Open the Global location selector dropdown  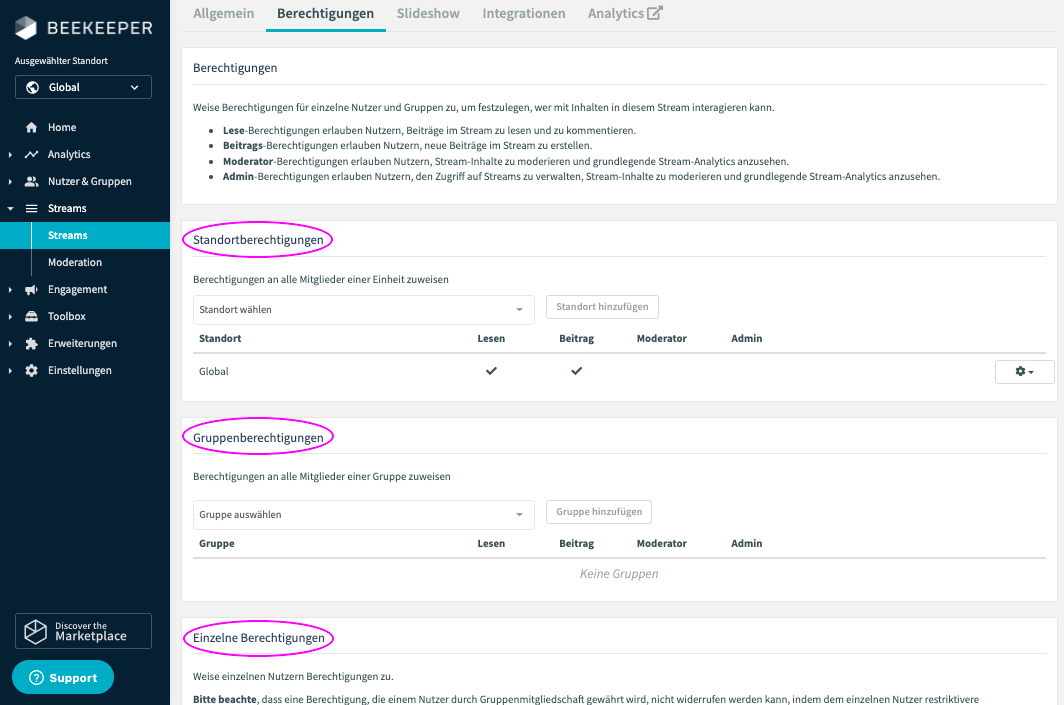(83, 88)
